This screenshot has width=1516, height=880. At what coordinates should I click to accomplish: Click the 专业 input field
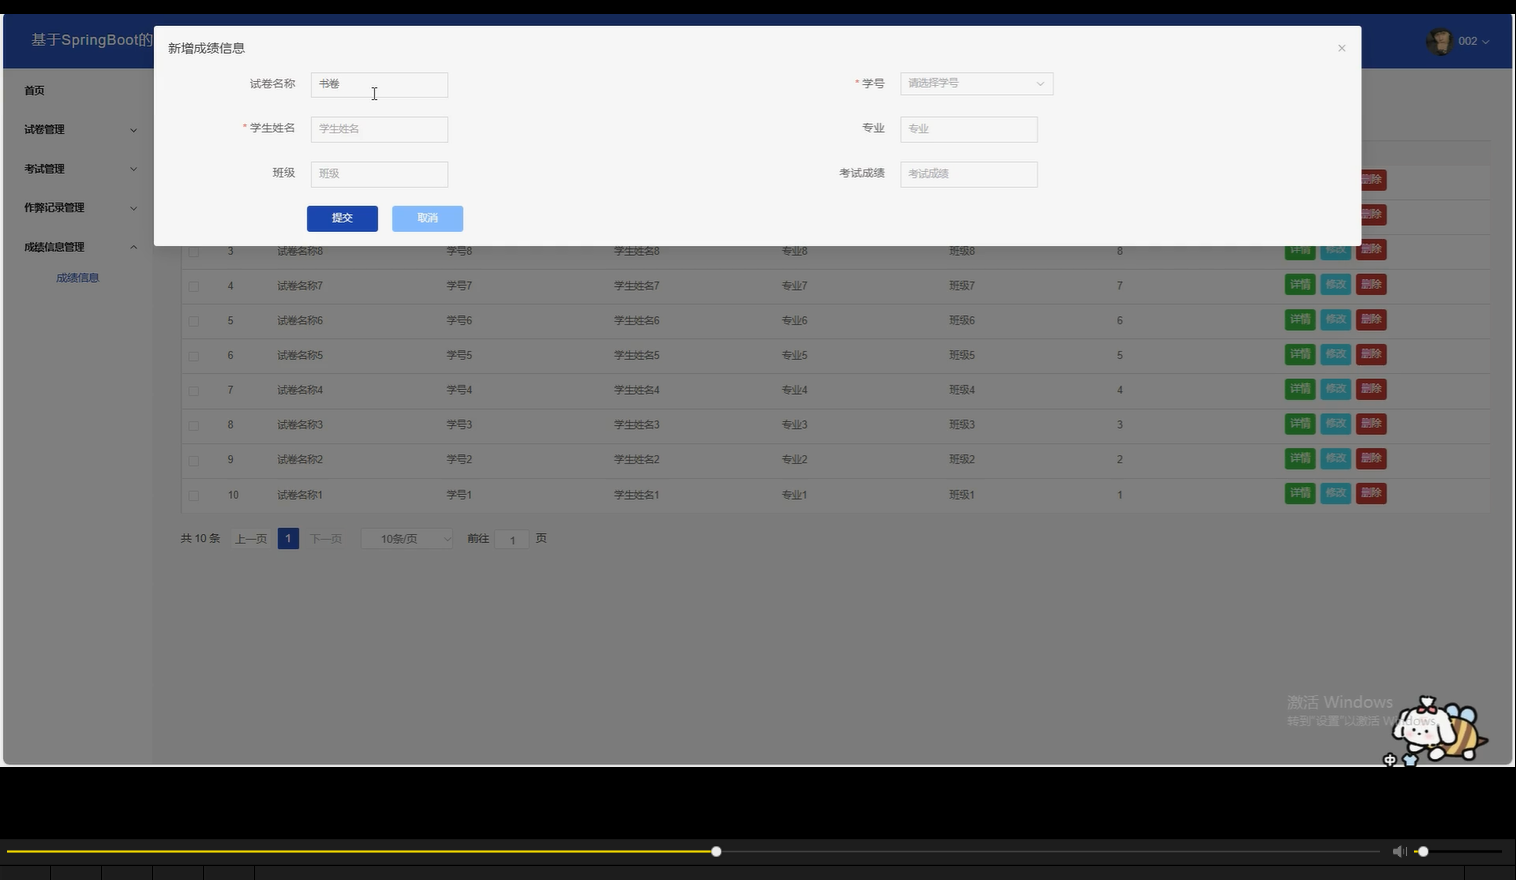969,129
